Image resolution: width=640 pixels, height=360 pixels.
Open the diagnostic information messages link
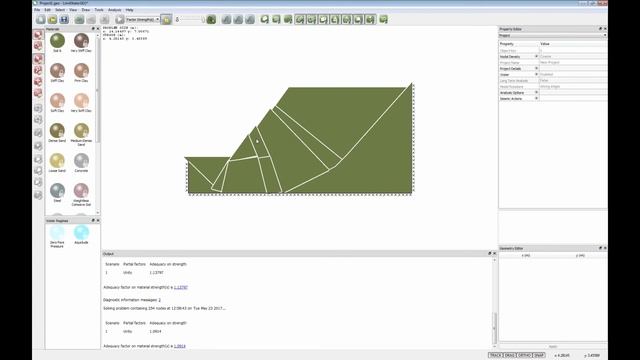coord(159,300)
